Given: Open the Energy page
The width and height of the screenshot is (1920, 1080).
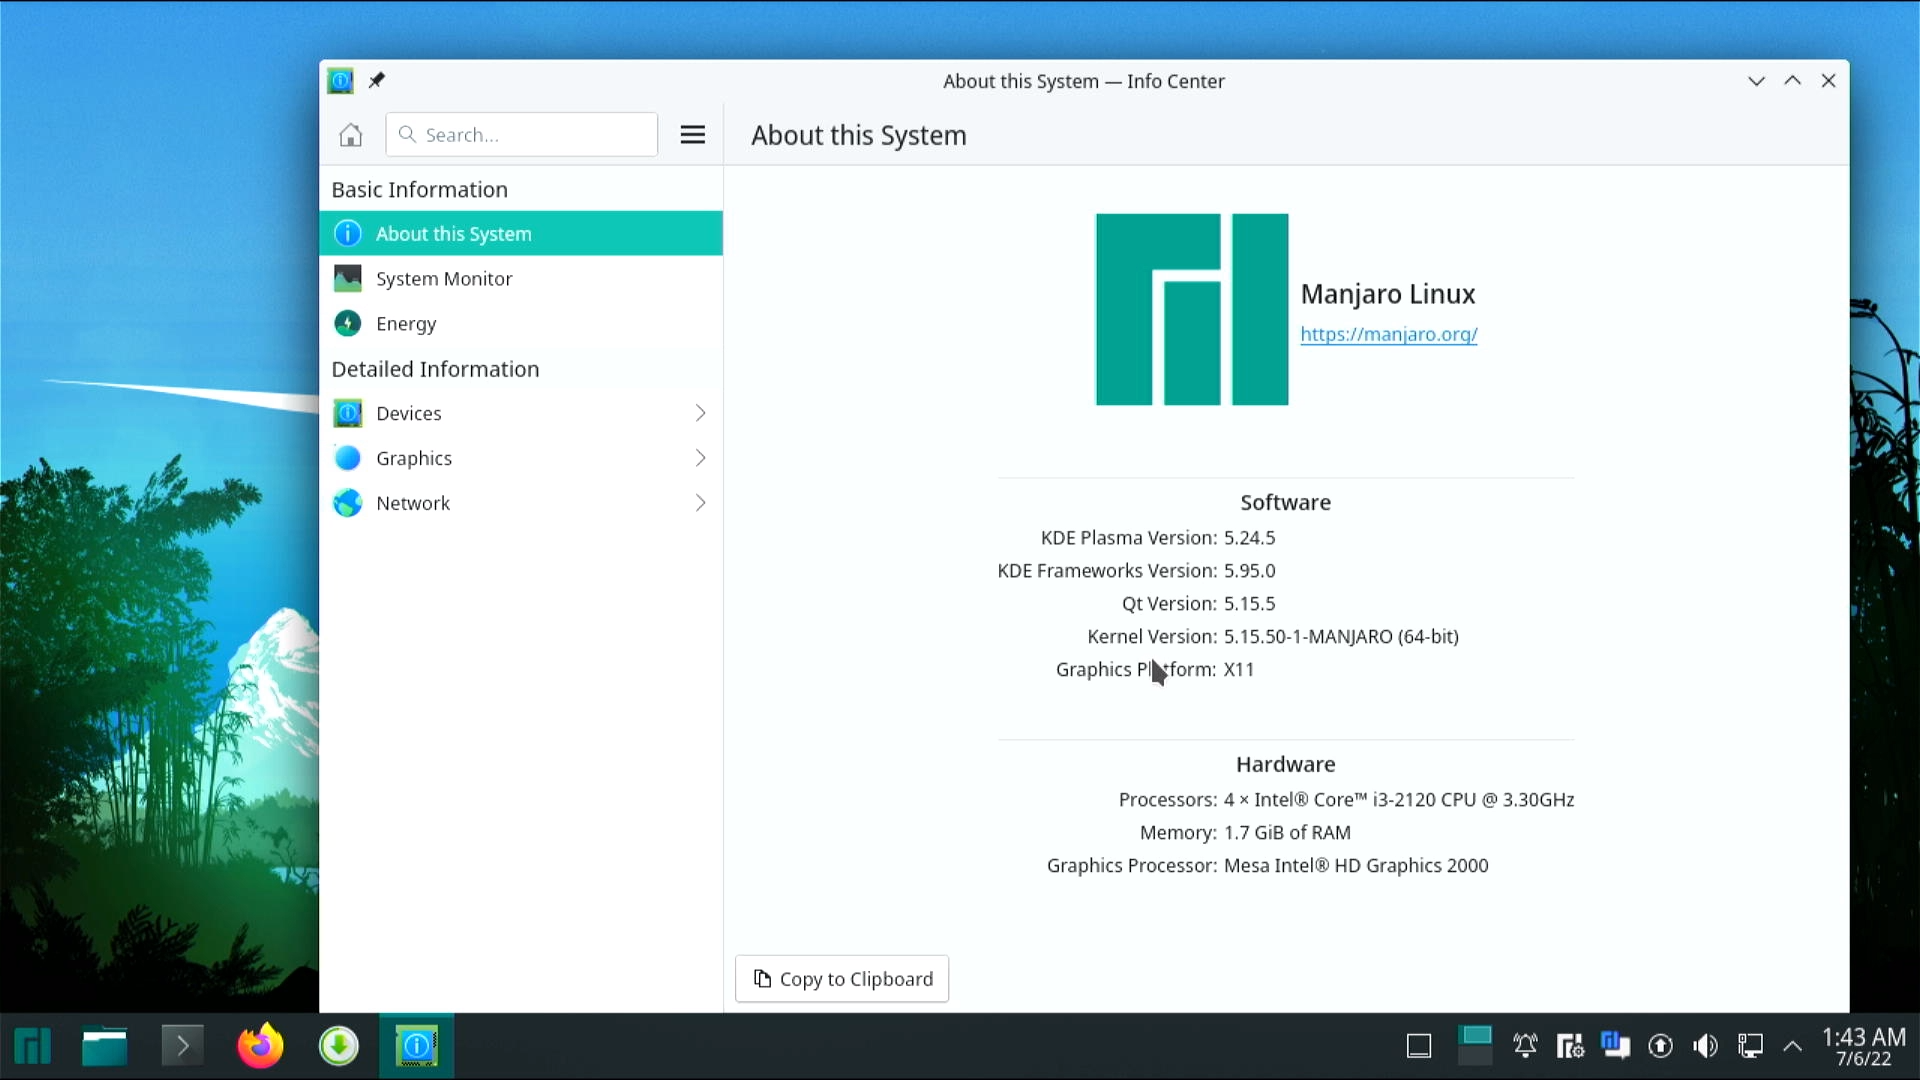Looking at the screenshot, I should 521,323.
